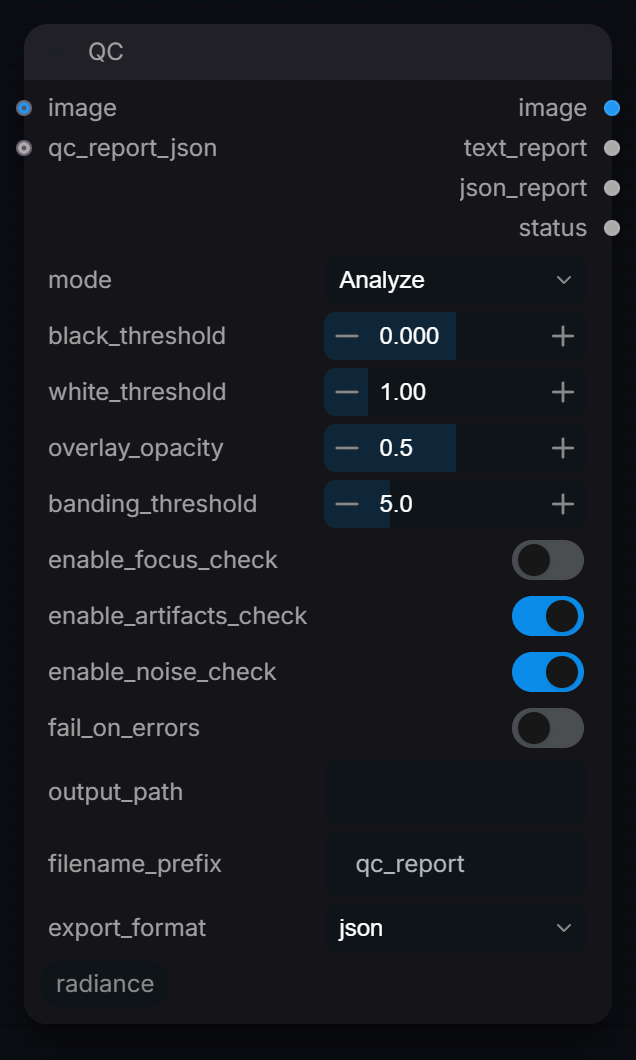This screenshot has height=1060, width=636.
Task: Enable the enable_focus_check toggle
Action: coord(547,560)
